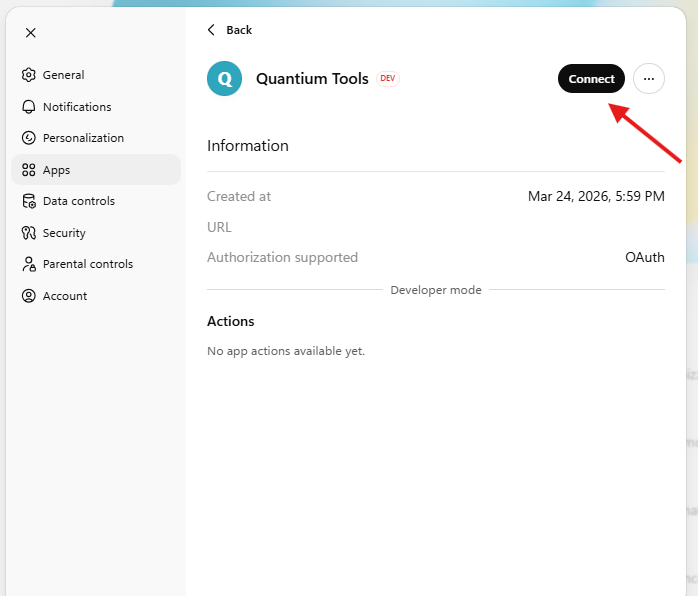The width and height of the screenshot is (698, 596).
Task: Click the URL label
Action: click(219, 227)
